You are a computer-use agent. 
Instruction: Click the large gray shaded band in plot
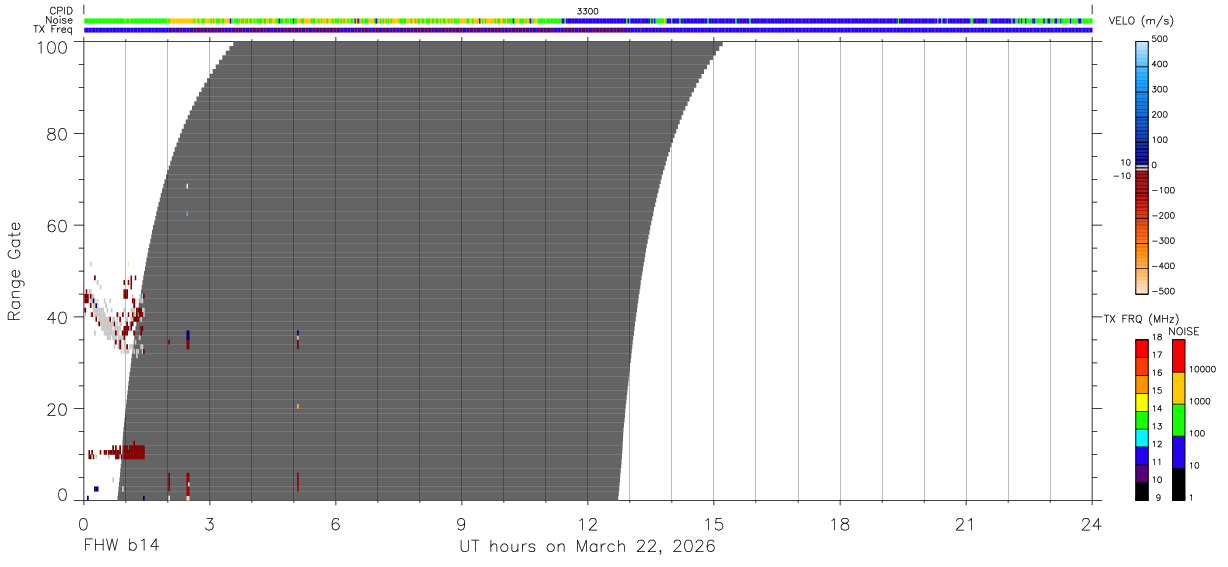[x=420, y=270]
